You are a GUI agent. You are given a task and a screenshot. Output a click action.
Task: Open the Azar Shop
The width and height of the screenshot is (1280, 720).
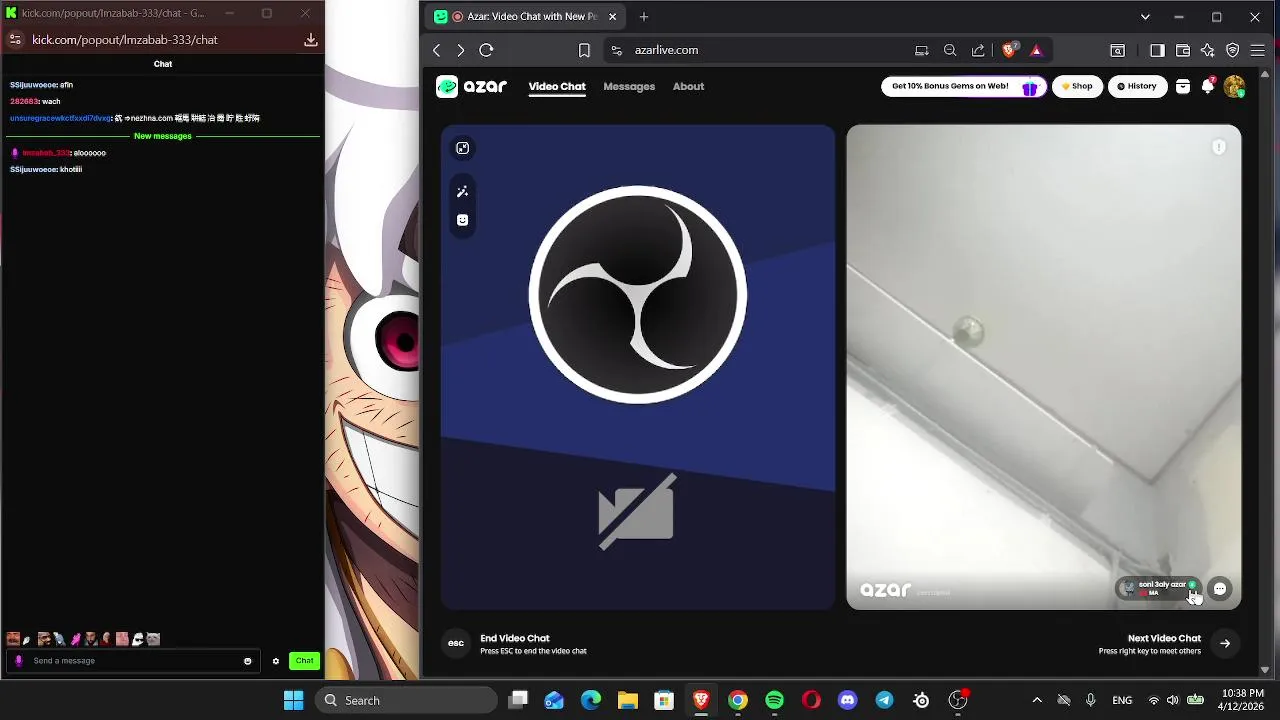pos(1077,86)
